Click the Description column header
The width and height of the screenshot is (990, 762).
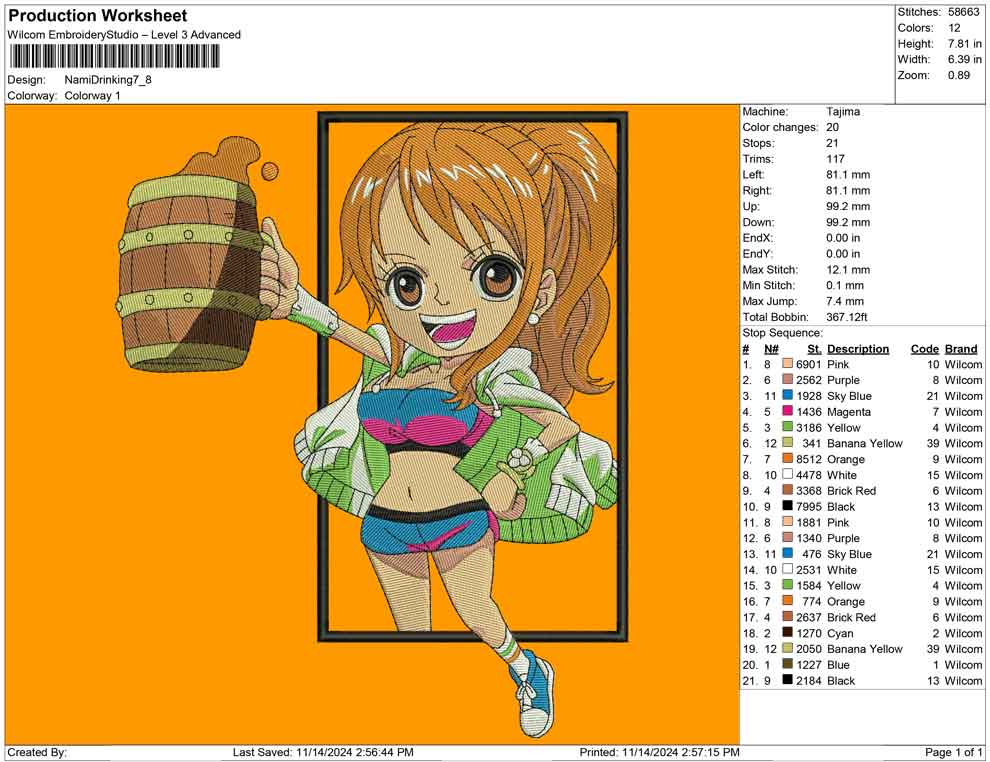(858, 348)
